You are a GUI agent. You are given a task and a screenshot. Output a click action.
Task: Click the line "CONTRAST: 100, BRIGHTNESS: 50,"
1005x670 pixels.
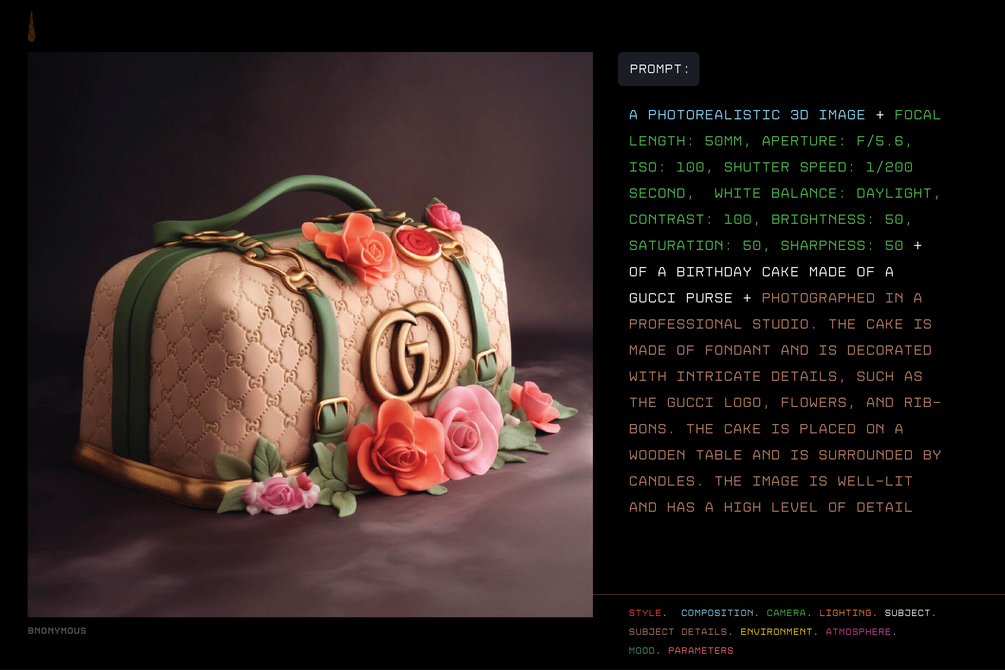click(770, 219)
